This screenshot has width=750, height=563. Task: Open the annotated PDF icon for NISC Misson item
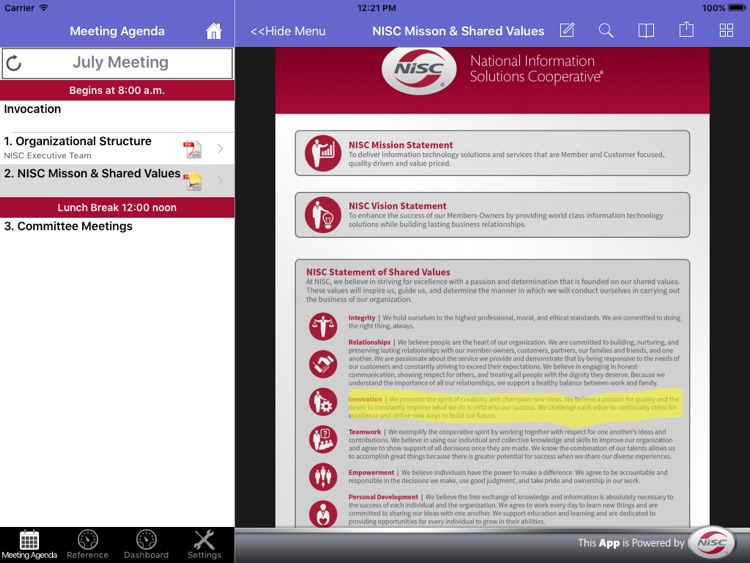pyautogui.click(x=193, y=181)
